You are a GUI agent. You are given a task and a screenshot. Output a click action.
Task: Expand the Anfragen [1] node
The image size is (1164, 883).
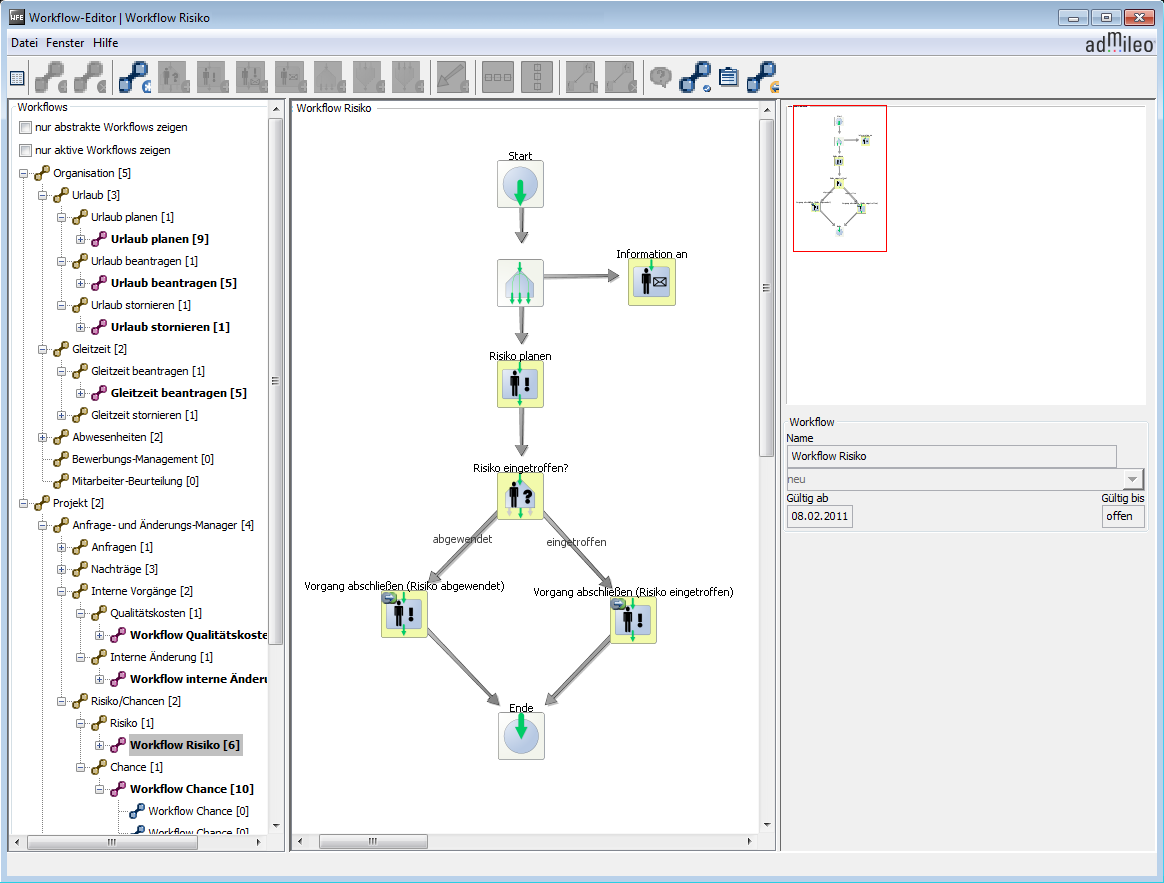(x=62, y=547)
